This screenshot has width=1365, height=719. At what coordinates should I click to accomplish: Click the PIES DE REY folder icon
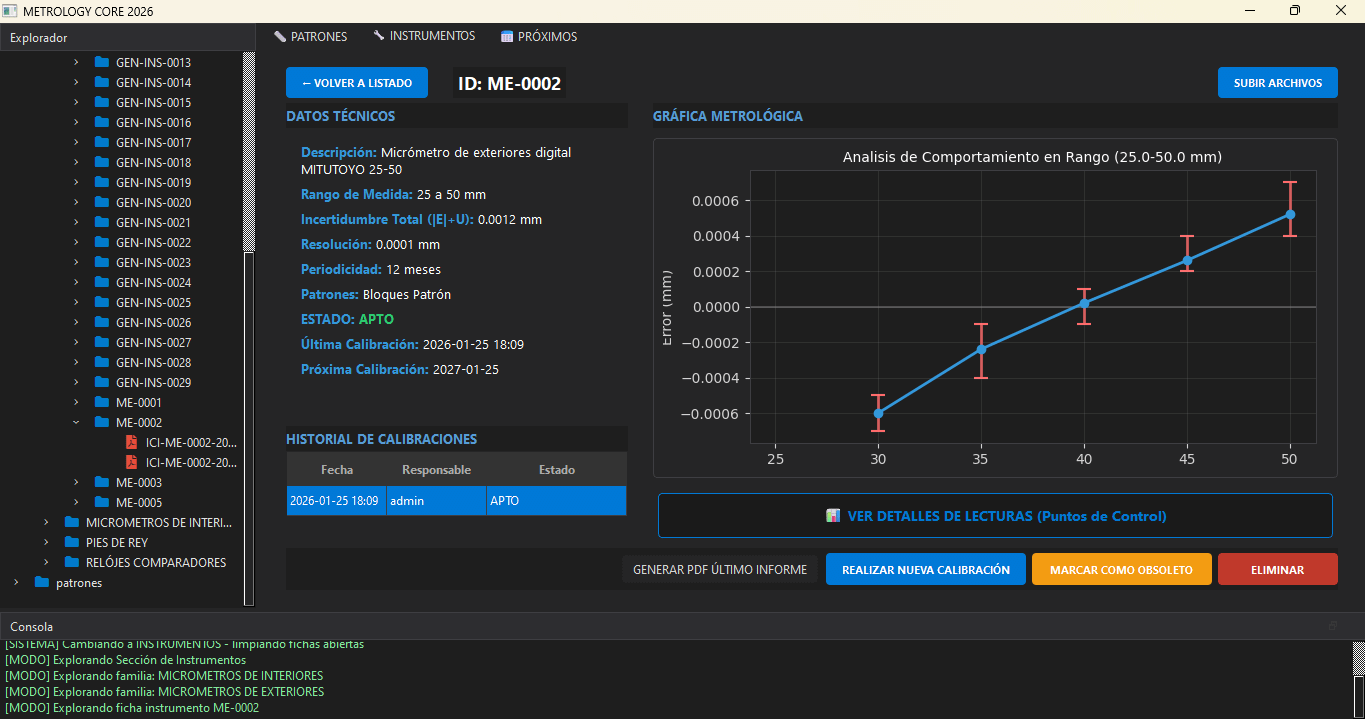[71, 542]
